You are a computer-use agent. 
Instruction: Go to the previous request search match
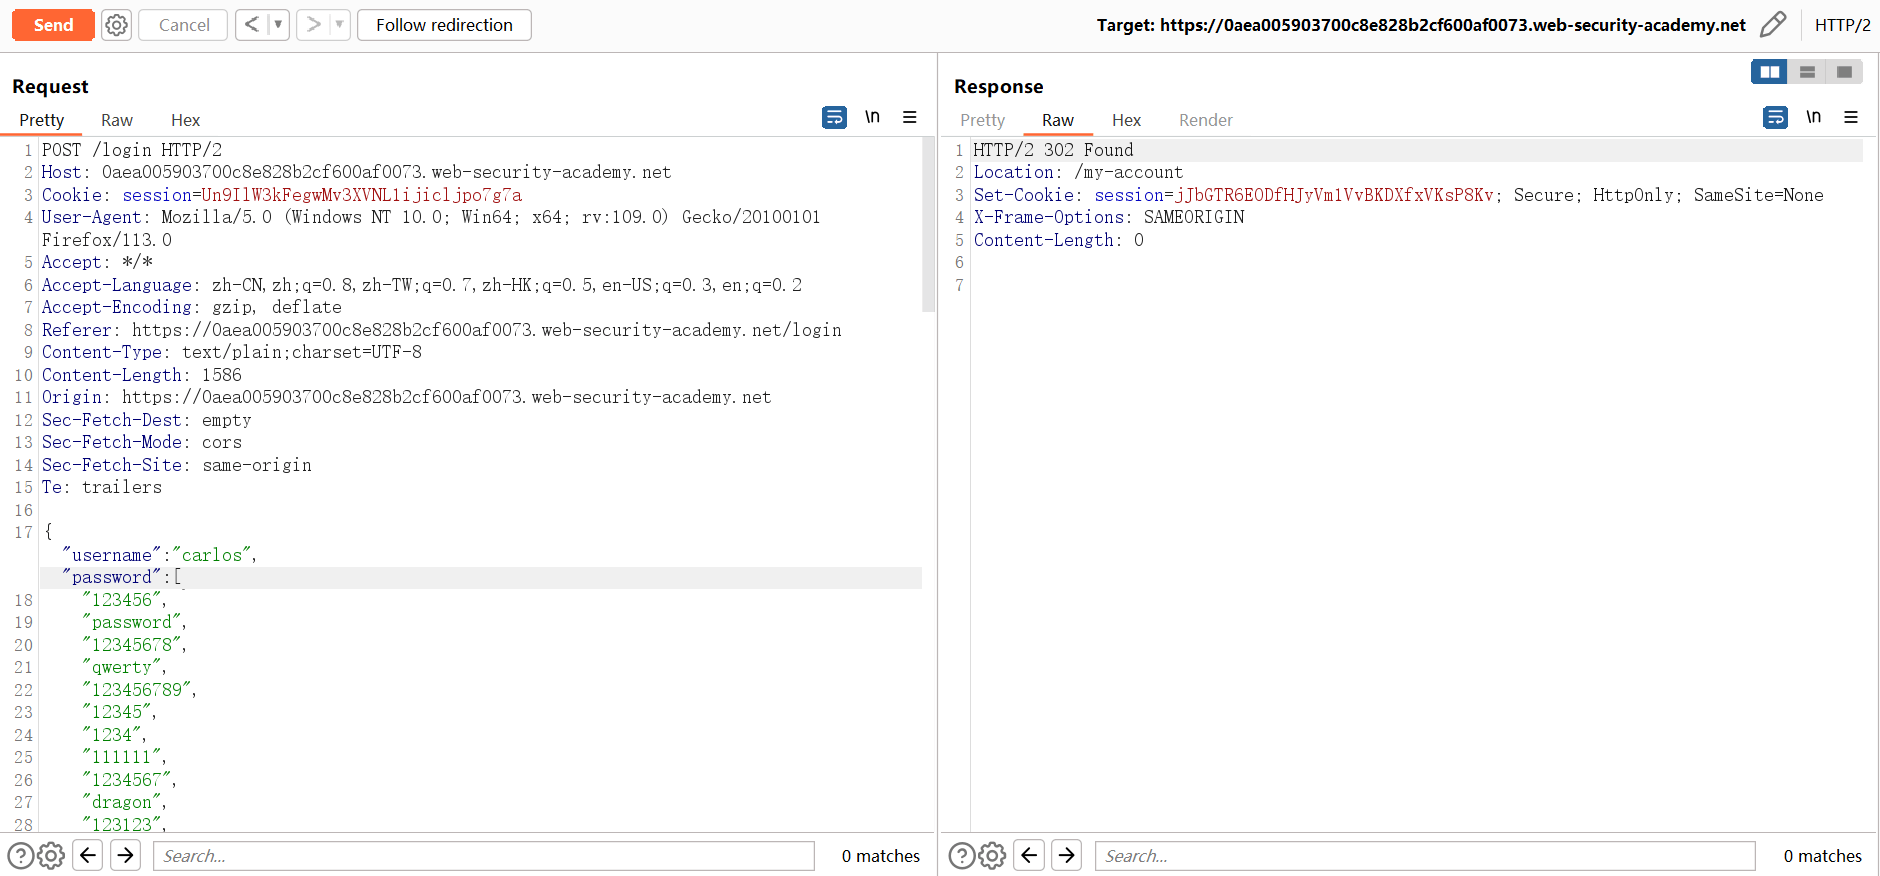88,856
